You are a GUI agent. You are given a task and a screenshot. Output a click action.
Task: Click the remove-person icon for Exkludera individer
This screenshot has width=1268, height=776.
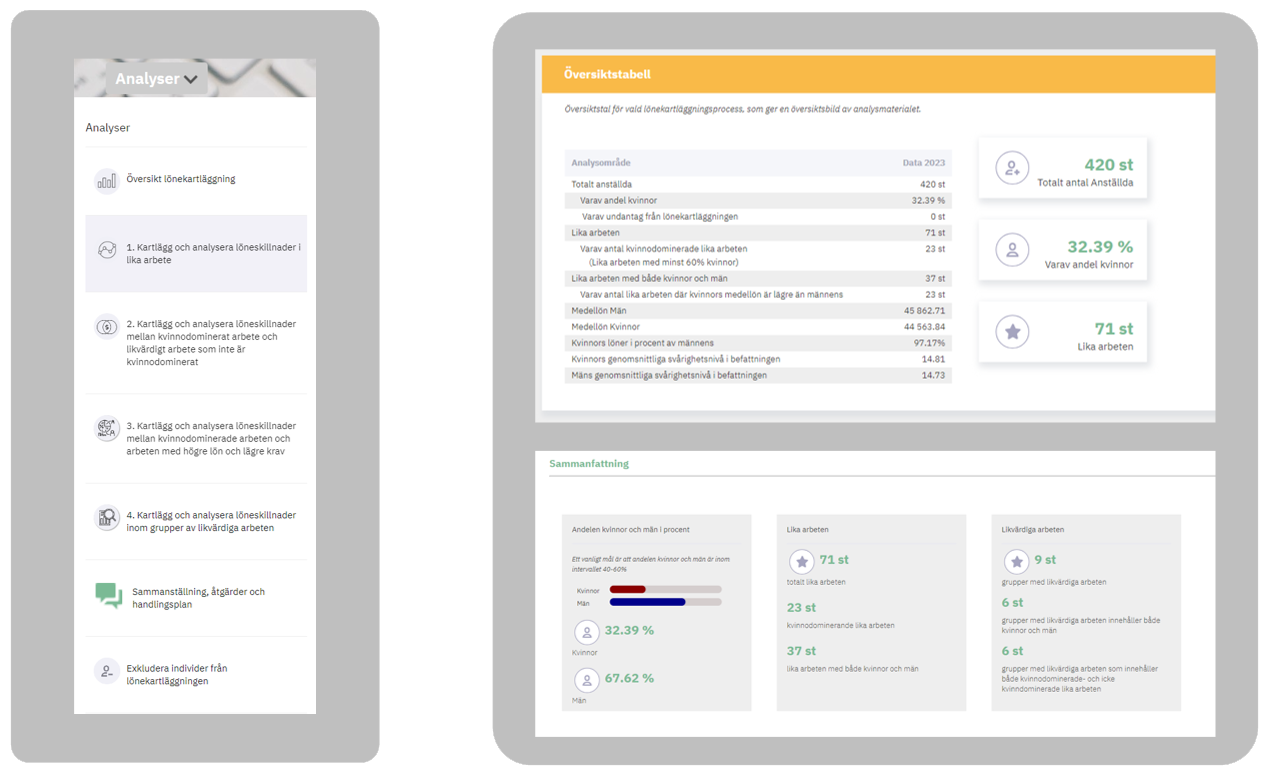click(x=106, y=671)
